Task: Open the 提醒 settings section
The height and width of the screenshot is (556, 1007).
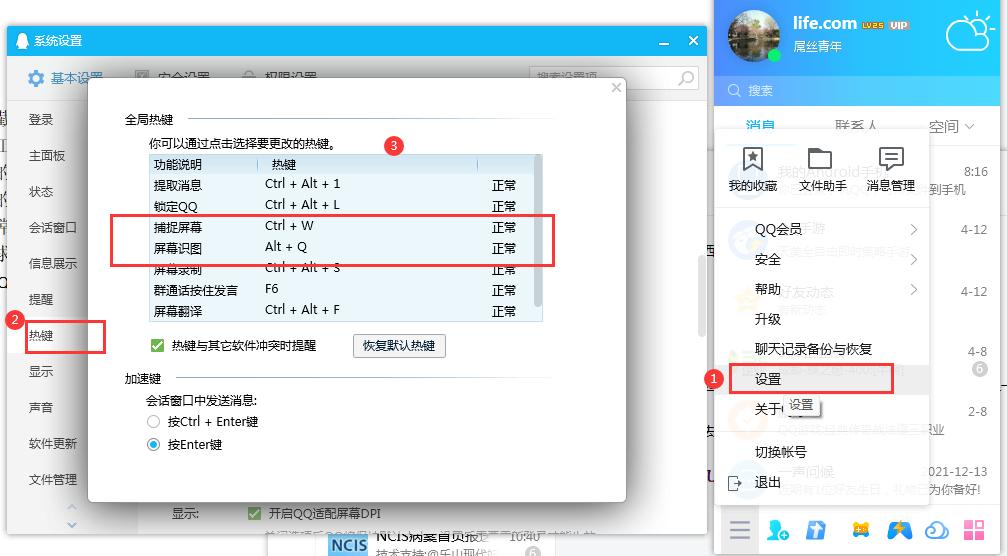Action: click(41, 299)
